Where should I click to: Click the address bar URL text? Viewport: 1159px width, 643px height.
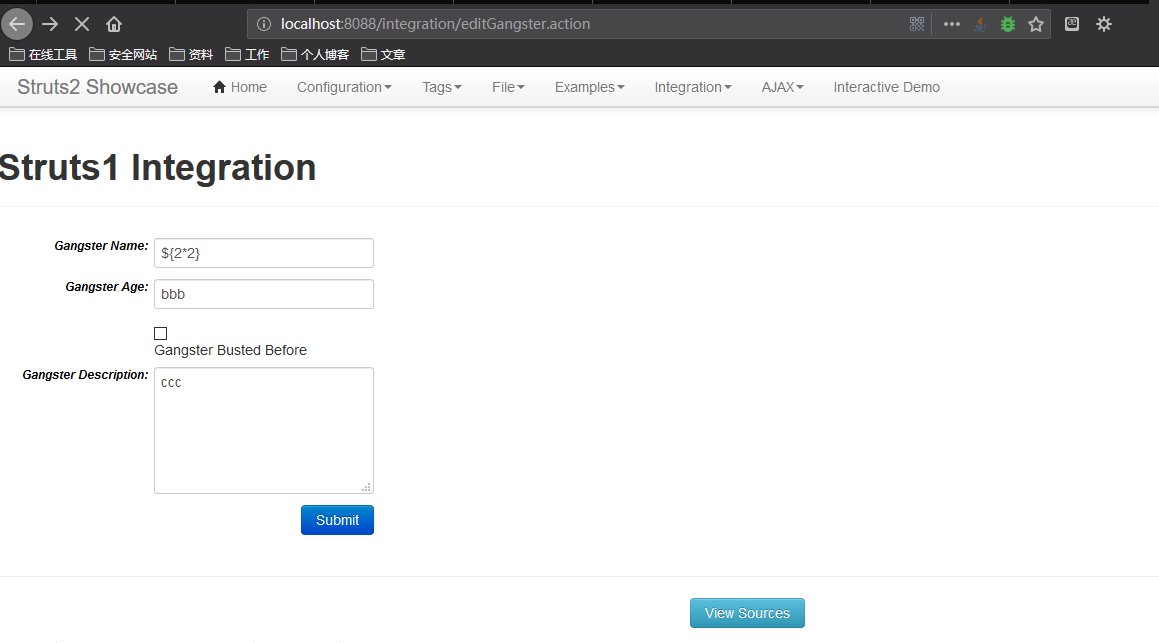pyautogui.click(x=435, y=24)
